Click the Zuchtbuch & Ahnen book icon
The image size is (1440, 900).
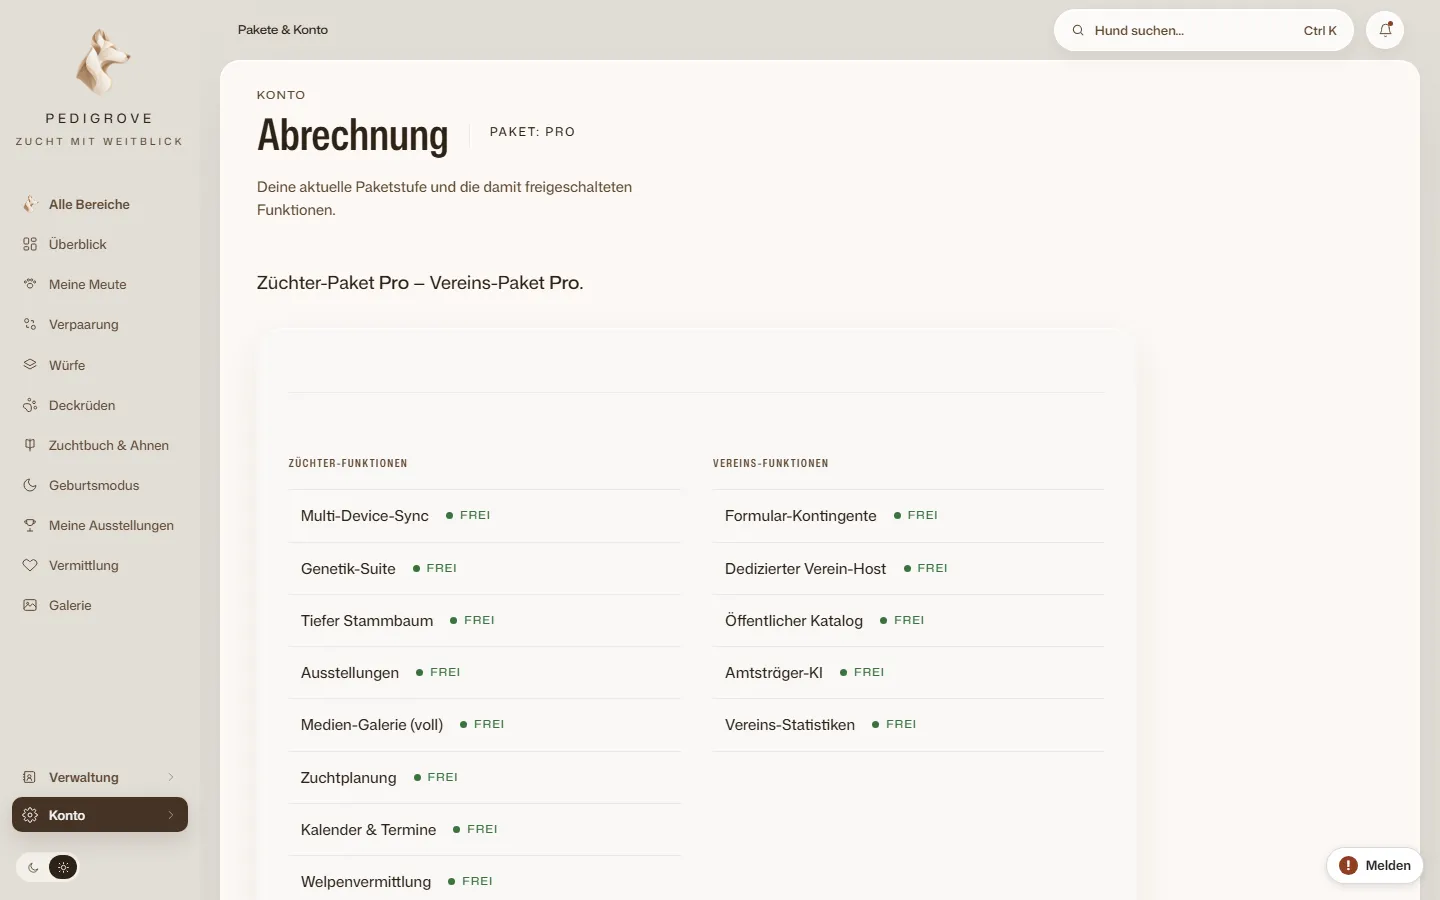tap(30, 445)
